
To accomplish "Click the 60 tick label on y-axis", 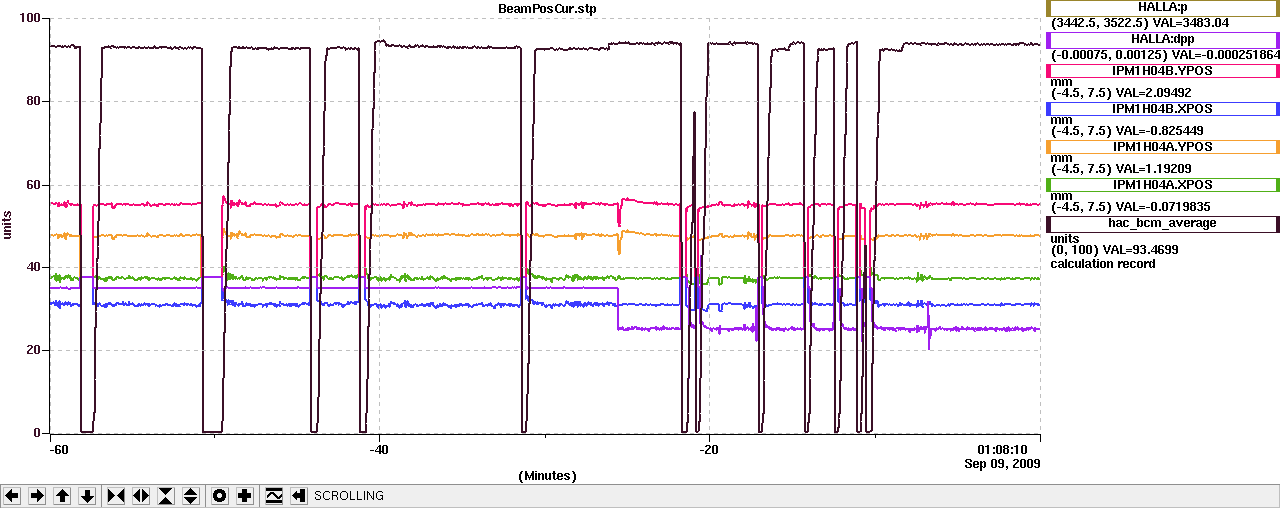I will [34, 184].
